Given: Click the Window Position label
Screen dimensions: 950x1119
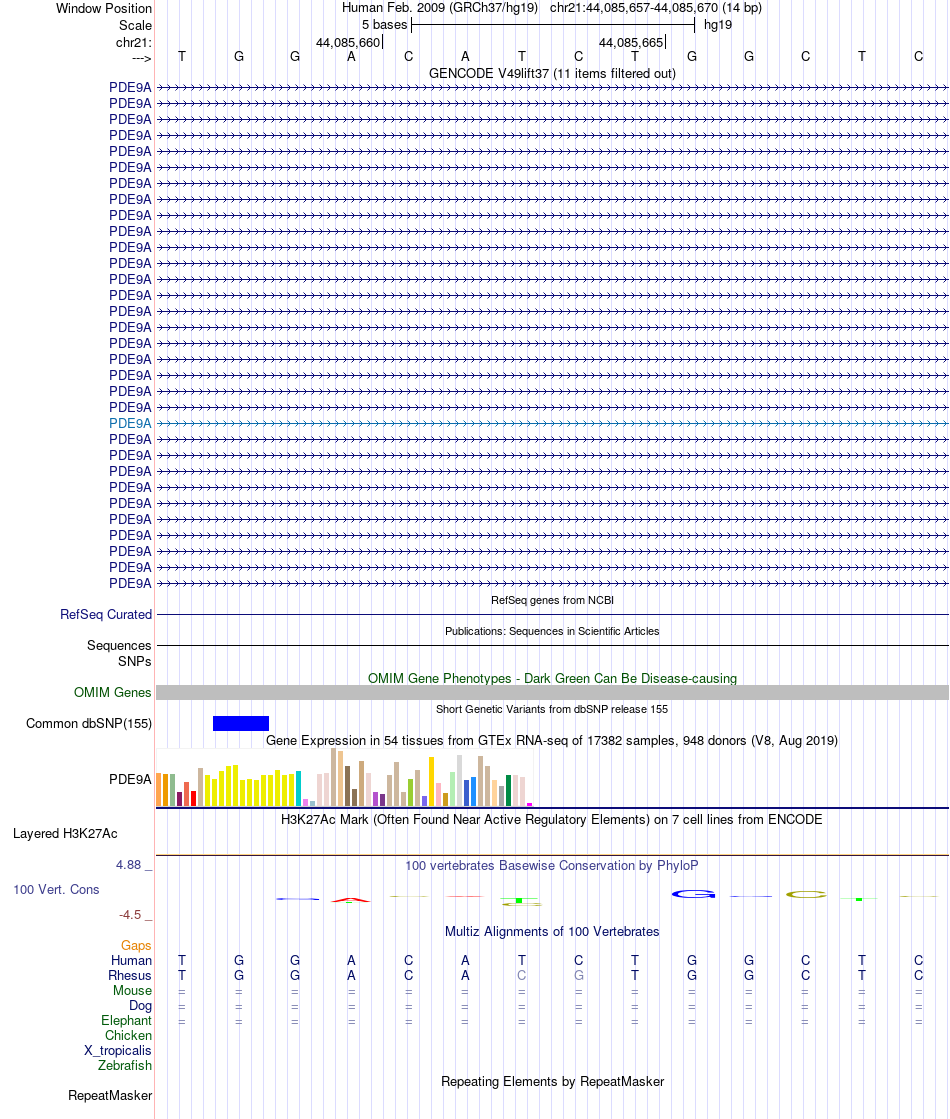Looking at the screenshot, I should (103, 9).
